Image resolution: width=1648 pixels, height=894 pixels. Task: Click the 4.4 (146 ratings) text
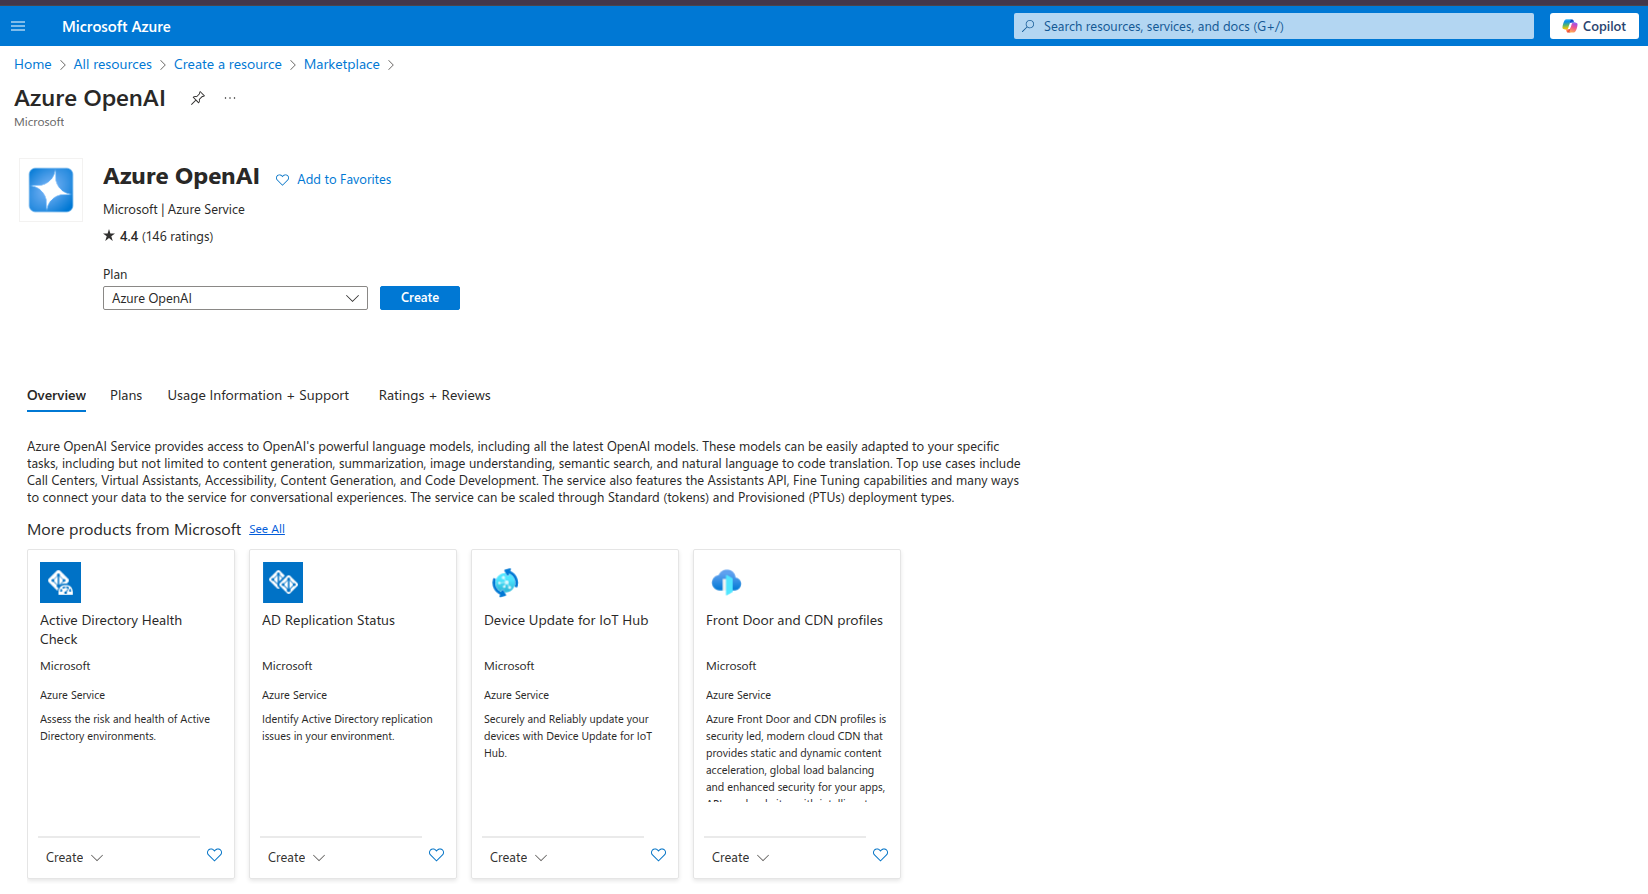pos(166,237)
